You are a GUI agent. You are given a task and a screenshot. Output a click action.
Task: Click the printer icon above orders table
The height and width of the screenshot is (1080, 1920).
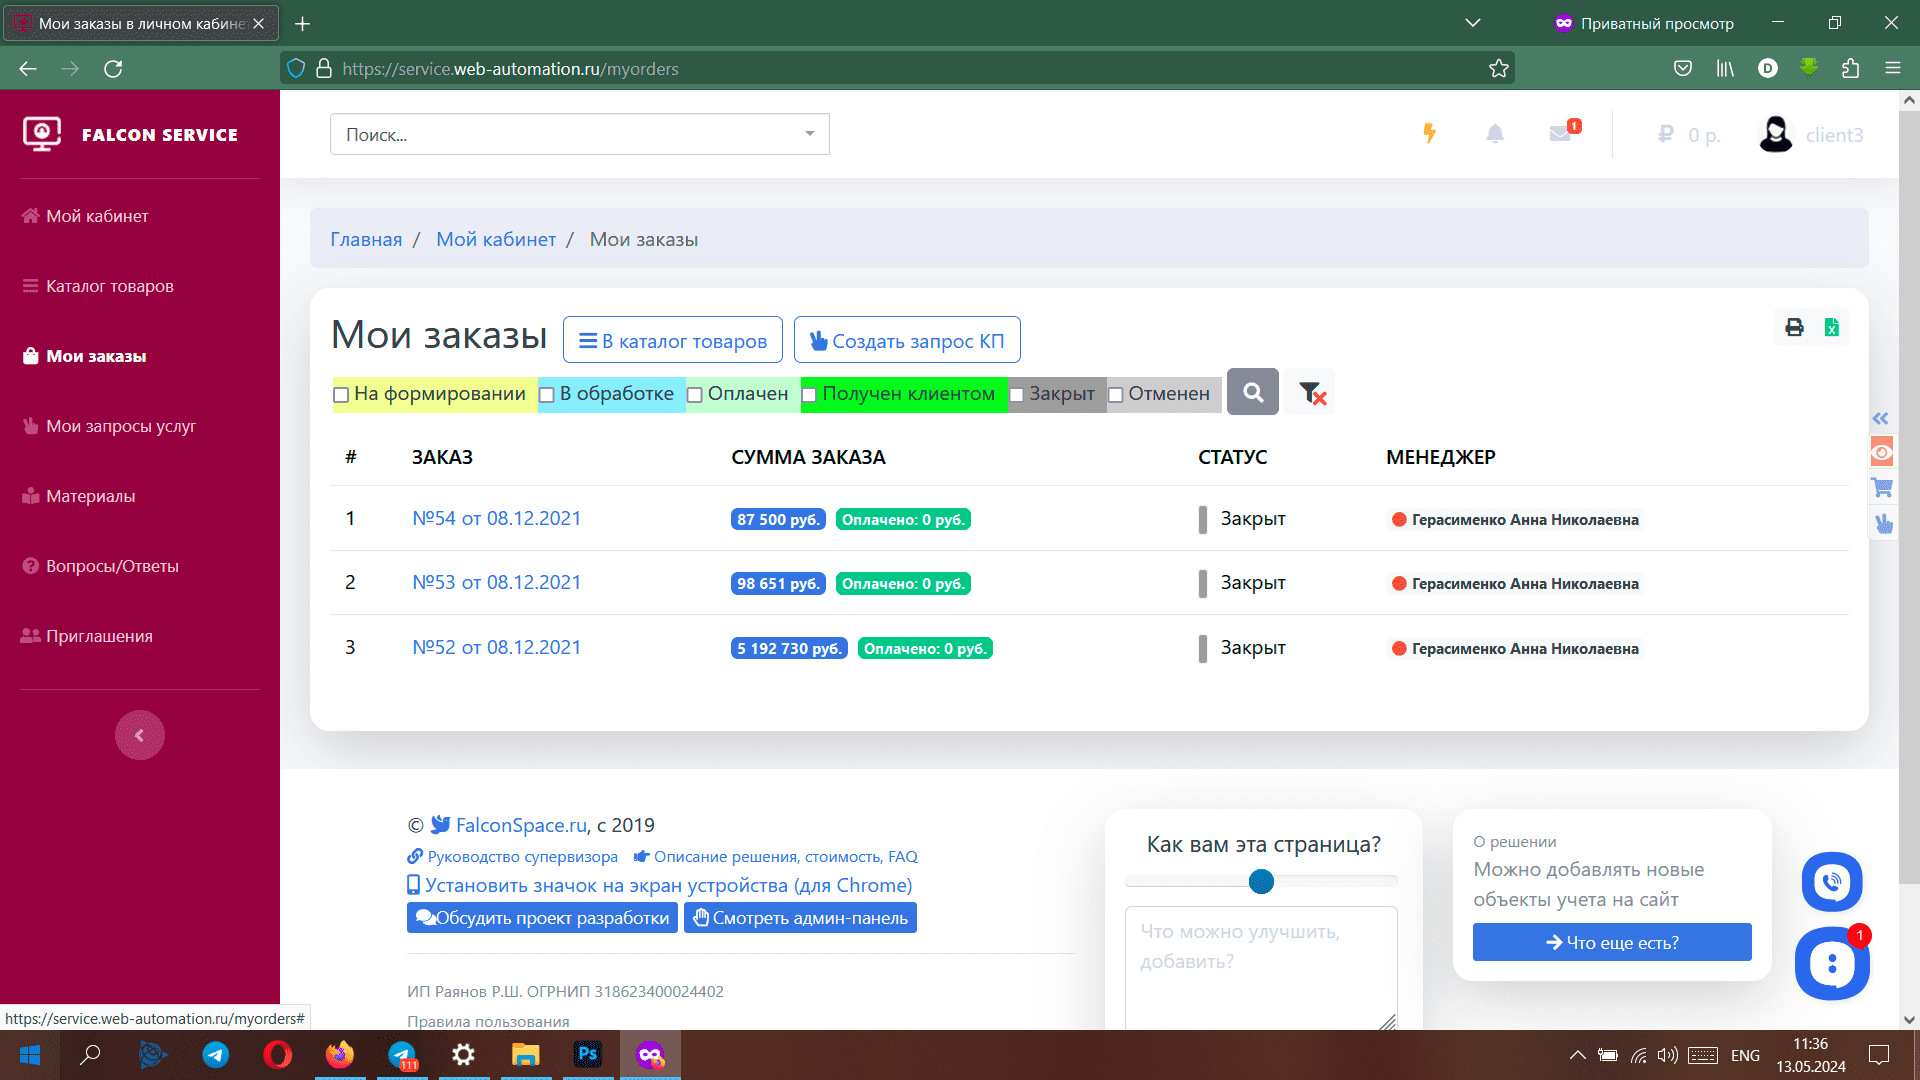tap(1794, 328)
